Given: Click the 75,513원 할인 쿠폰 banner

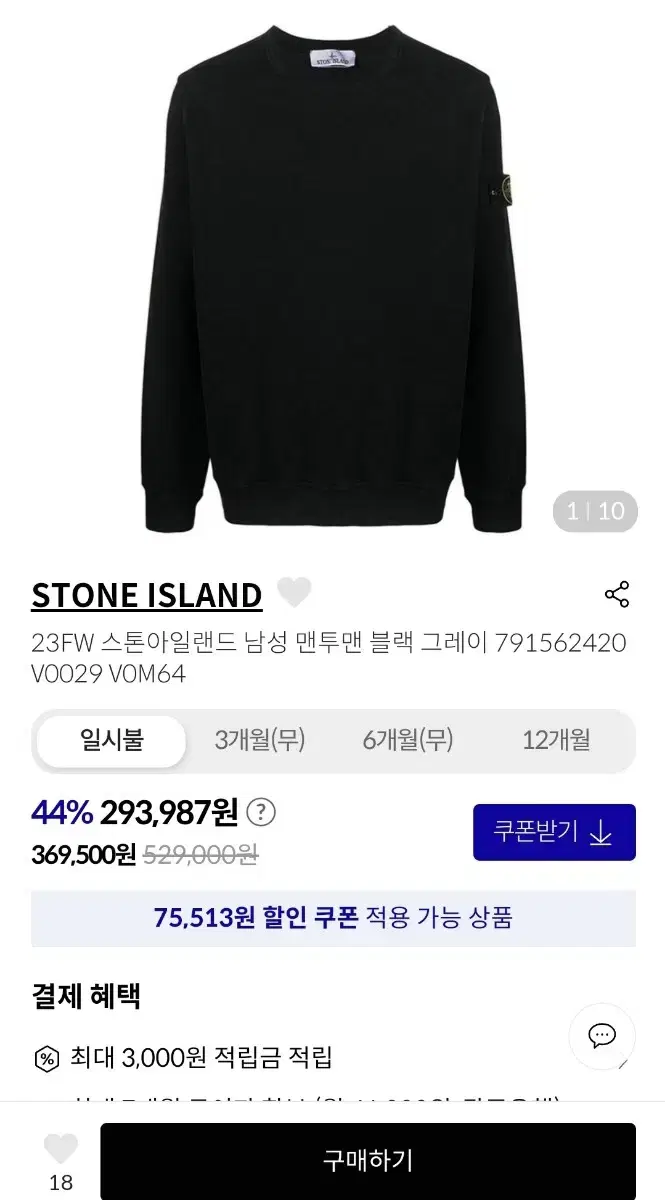Looking at the screenshot, I should pyautogui.click(x=333, y=918).
